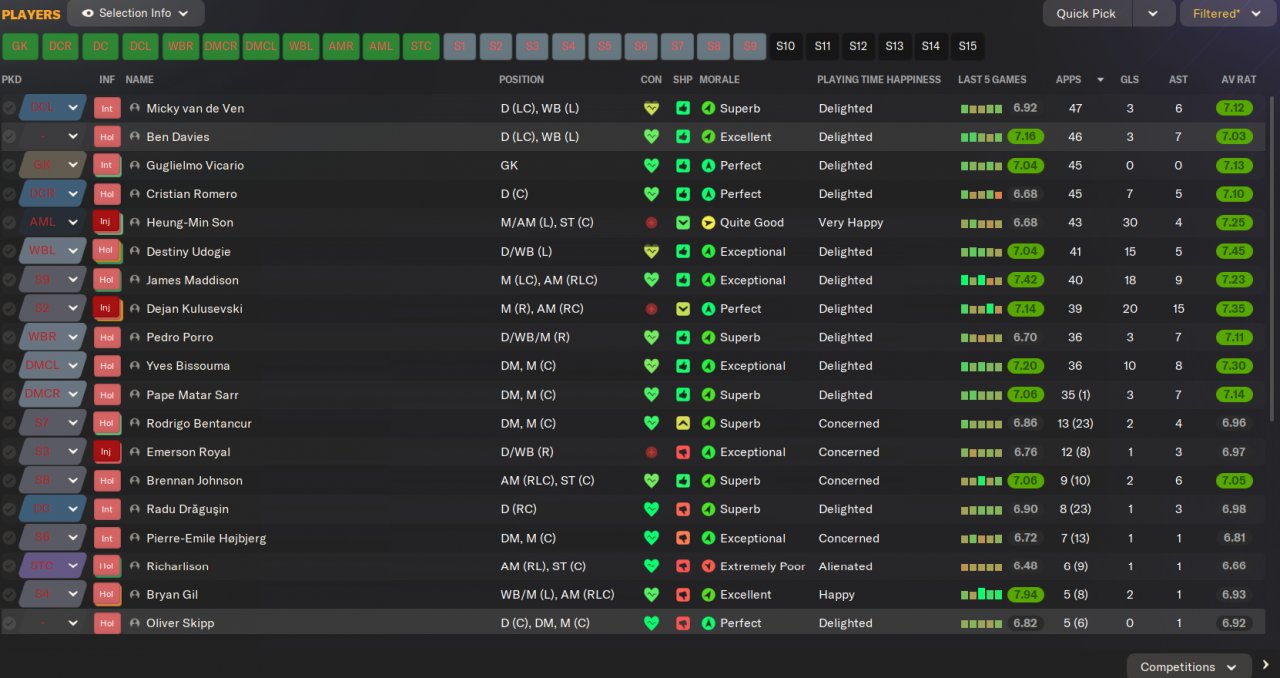Click Heung-Min Son's yellow morale arrow icon

708,222
